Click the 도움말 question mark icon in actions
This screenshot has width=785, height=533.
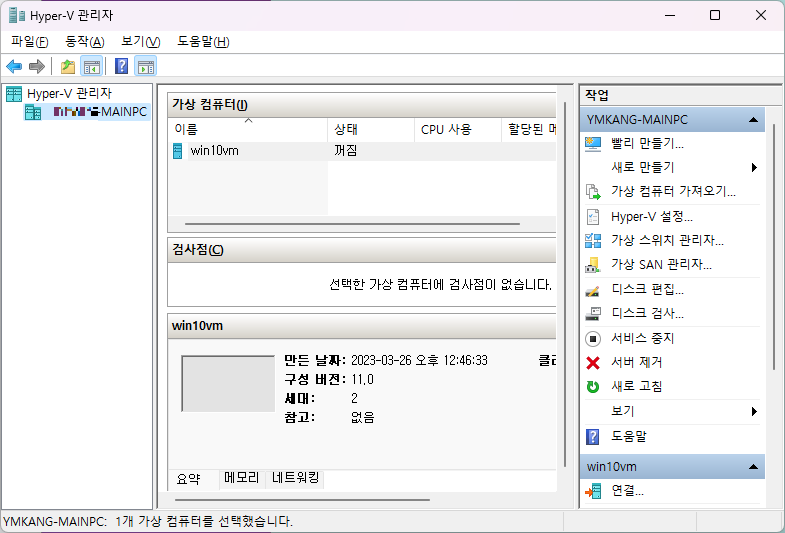(x=593, y=436)
